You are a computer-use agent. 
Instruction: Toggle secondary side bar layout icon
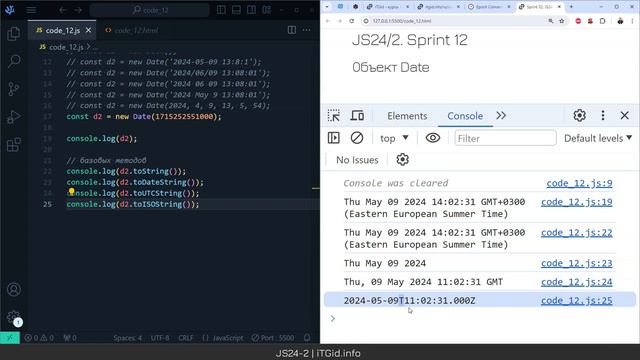click(x=251, y=10)
